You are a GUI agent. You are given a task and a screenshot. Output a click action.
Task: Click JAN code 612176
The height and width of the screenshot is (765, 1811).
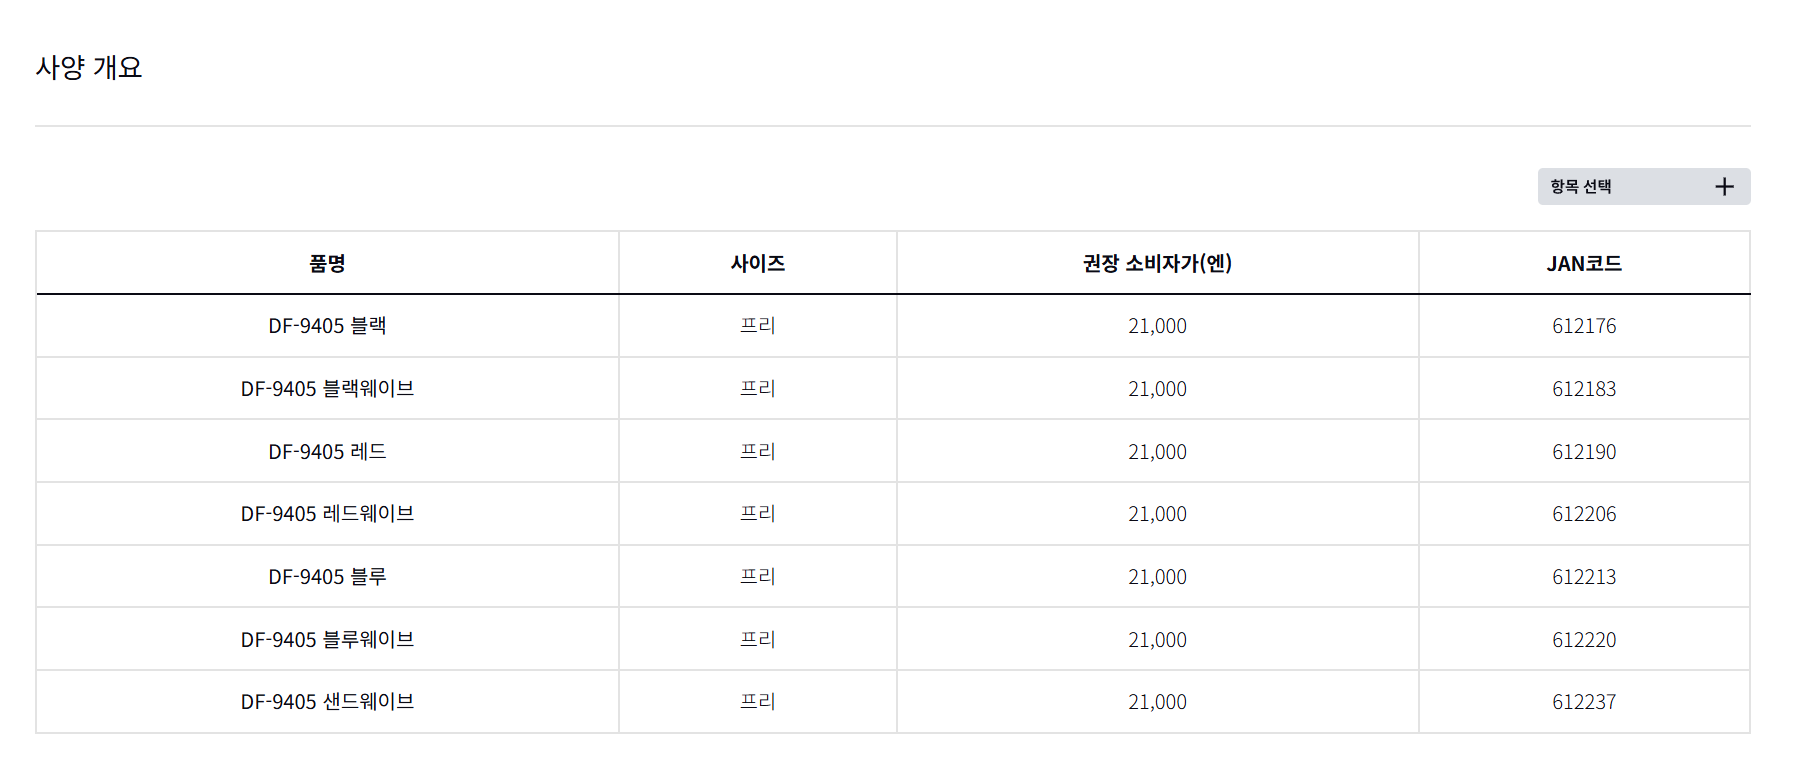coord(1584,326)
